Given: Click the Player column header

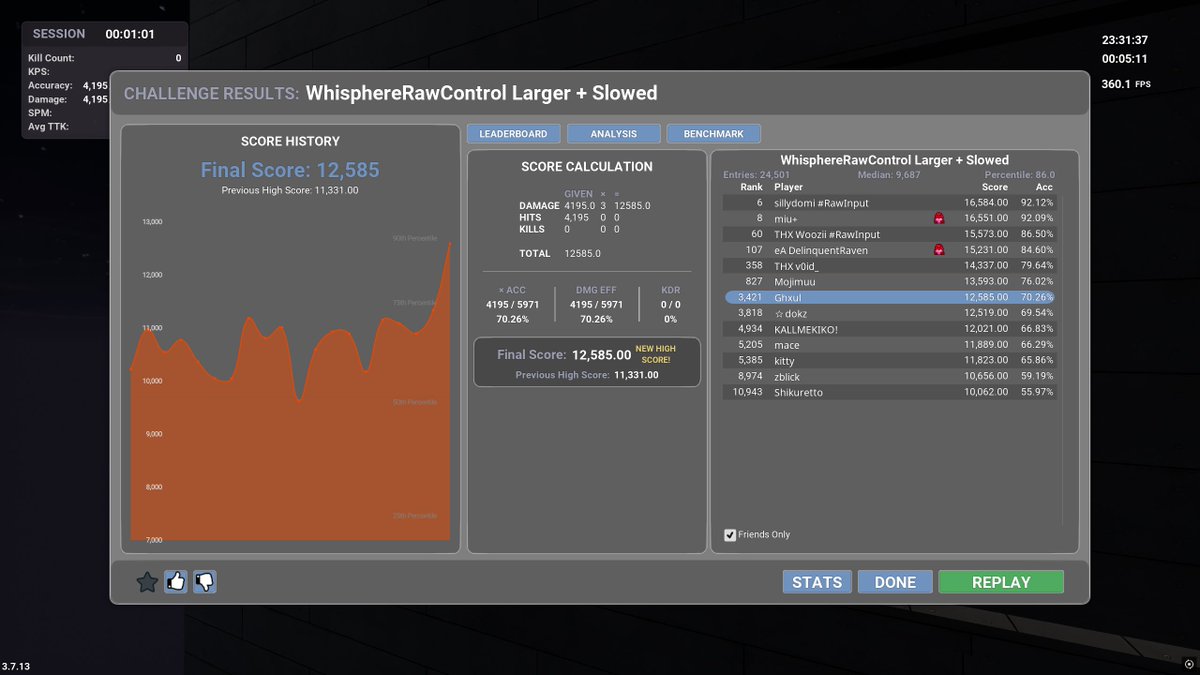Looking at the screenshot, I should 788,187.
